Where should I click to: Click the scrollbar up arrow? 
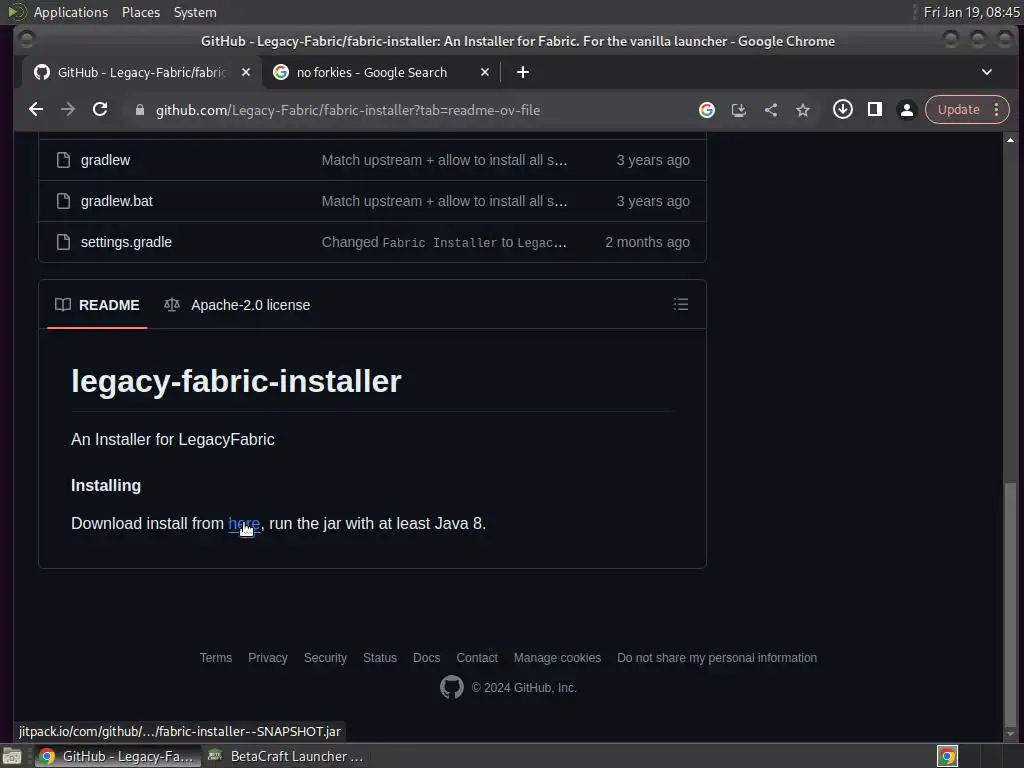1010,140
